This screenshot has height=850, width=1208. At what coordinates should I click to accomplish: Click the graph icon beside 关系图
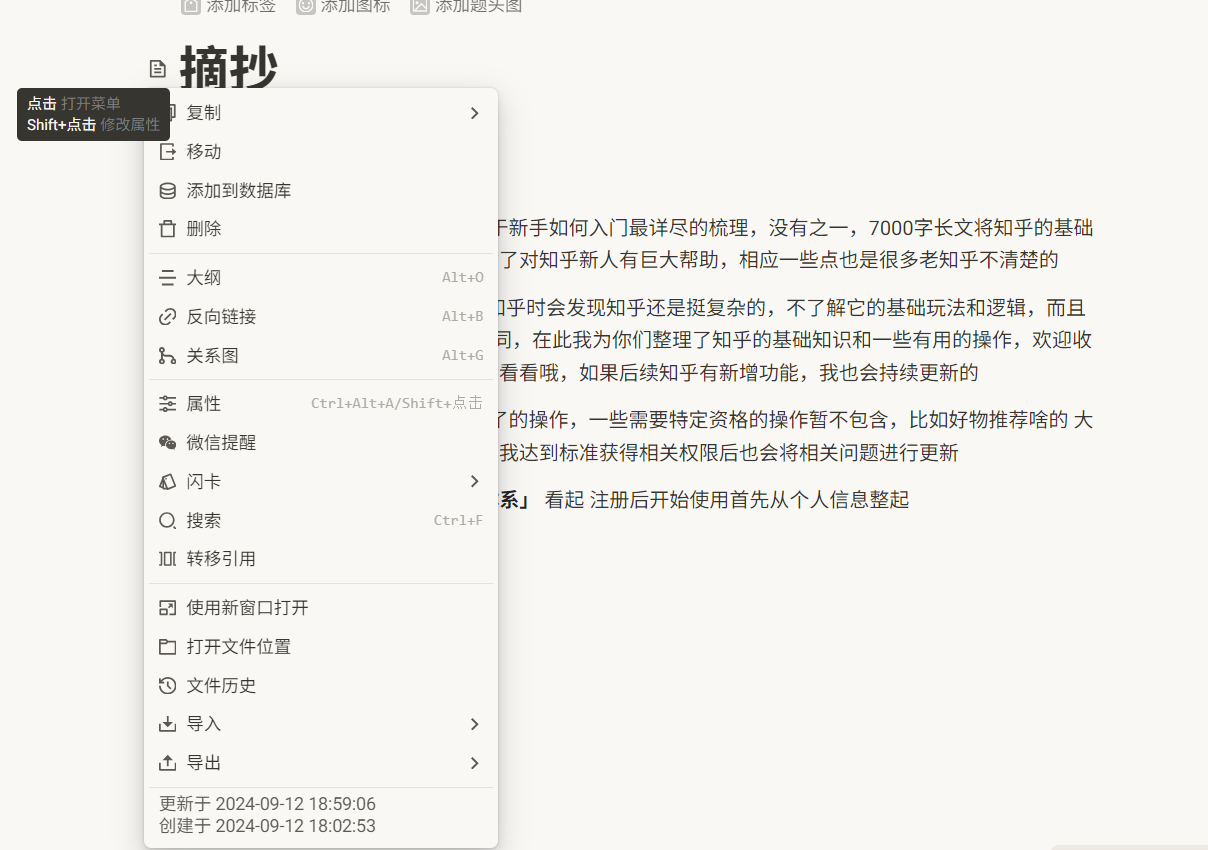tap(166, 355)
